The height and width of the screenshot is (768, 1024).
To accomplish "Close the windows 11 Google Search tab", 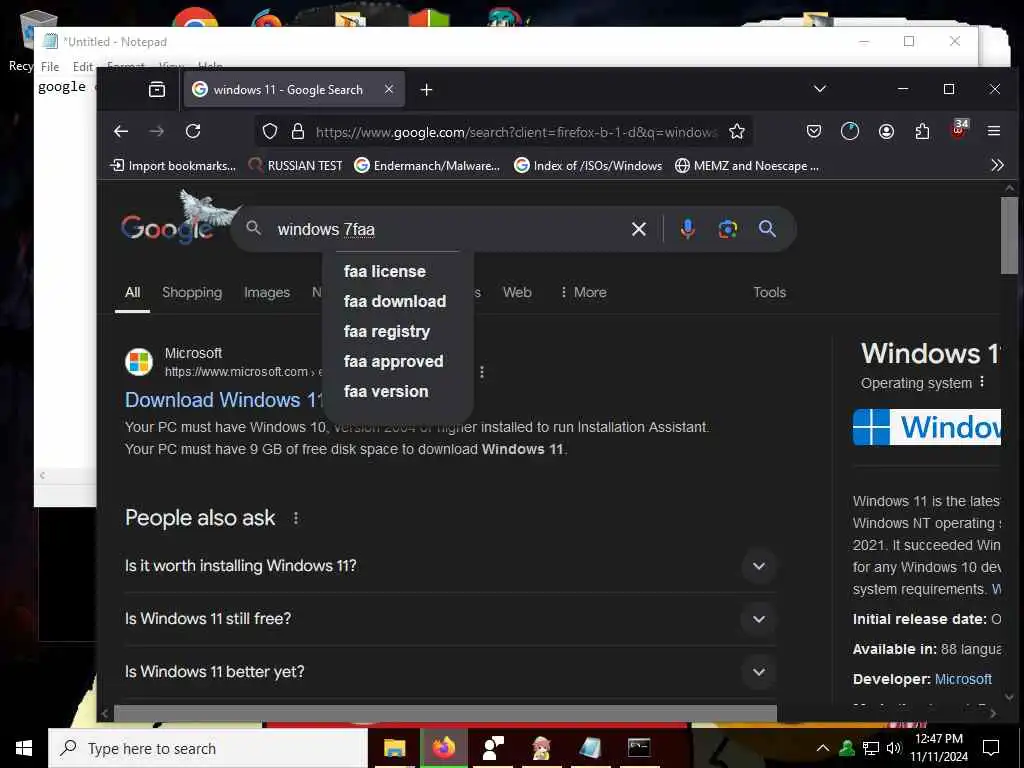I will (x=389, y=89).
